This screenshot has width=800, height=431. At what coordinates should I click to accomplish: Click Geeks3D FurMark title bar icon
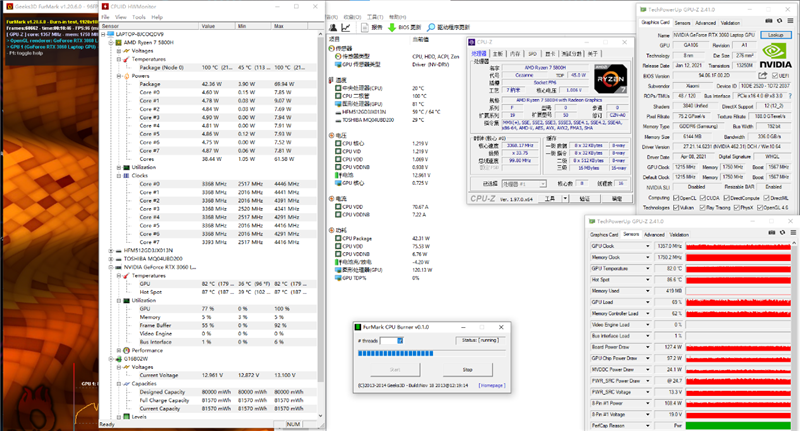tap(9, 7)
